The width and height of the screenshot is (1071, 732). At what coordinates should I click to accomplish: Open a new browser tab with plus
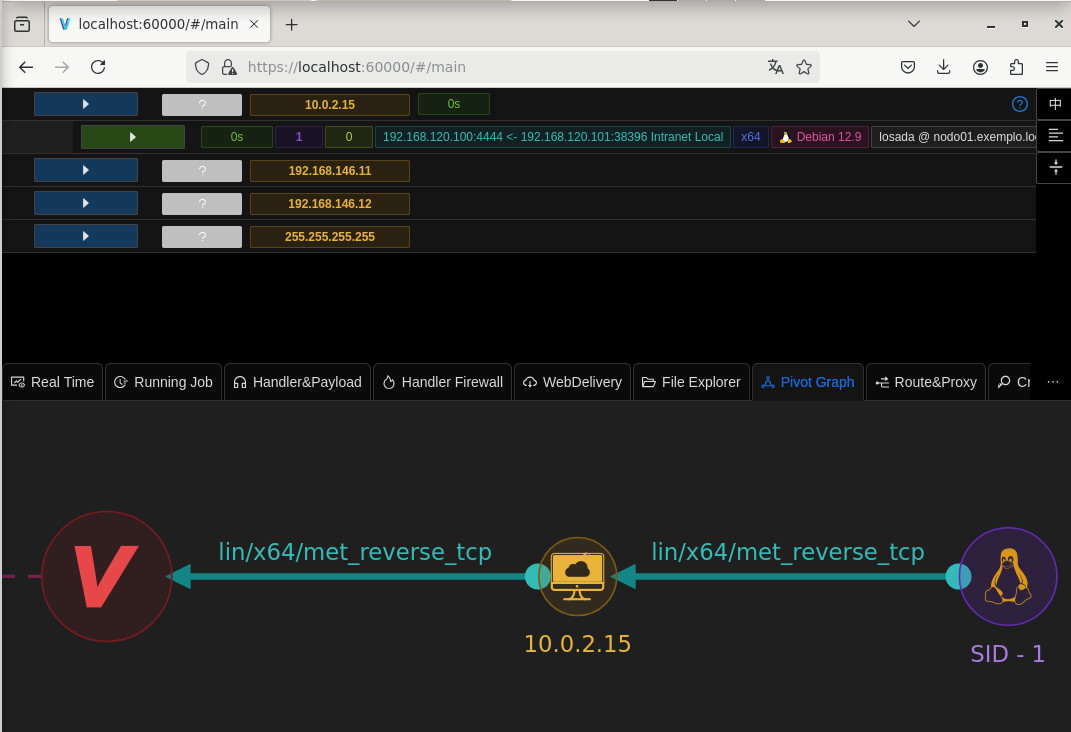click(x=292, y=25)
